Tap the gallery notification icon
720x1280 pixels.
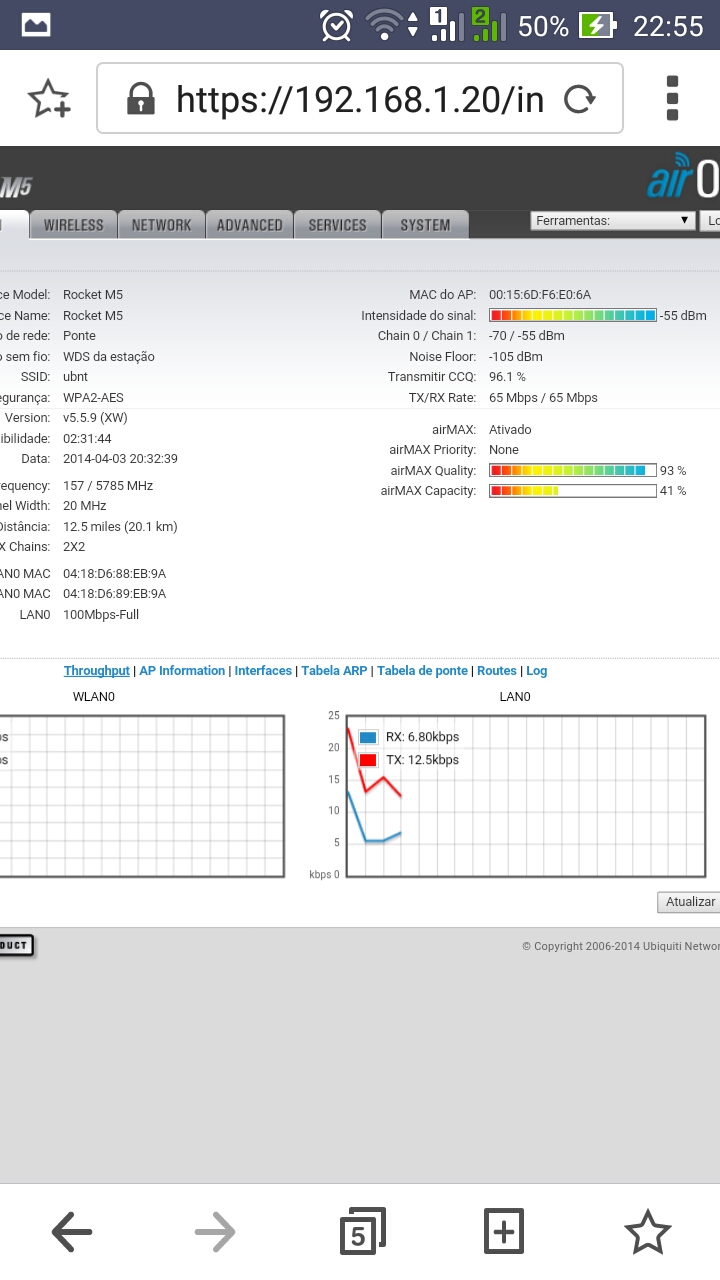point(36,25)
